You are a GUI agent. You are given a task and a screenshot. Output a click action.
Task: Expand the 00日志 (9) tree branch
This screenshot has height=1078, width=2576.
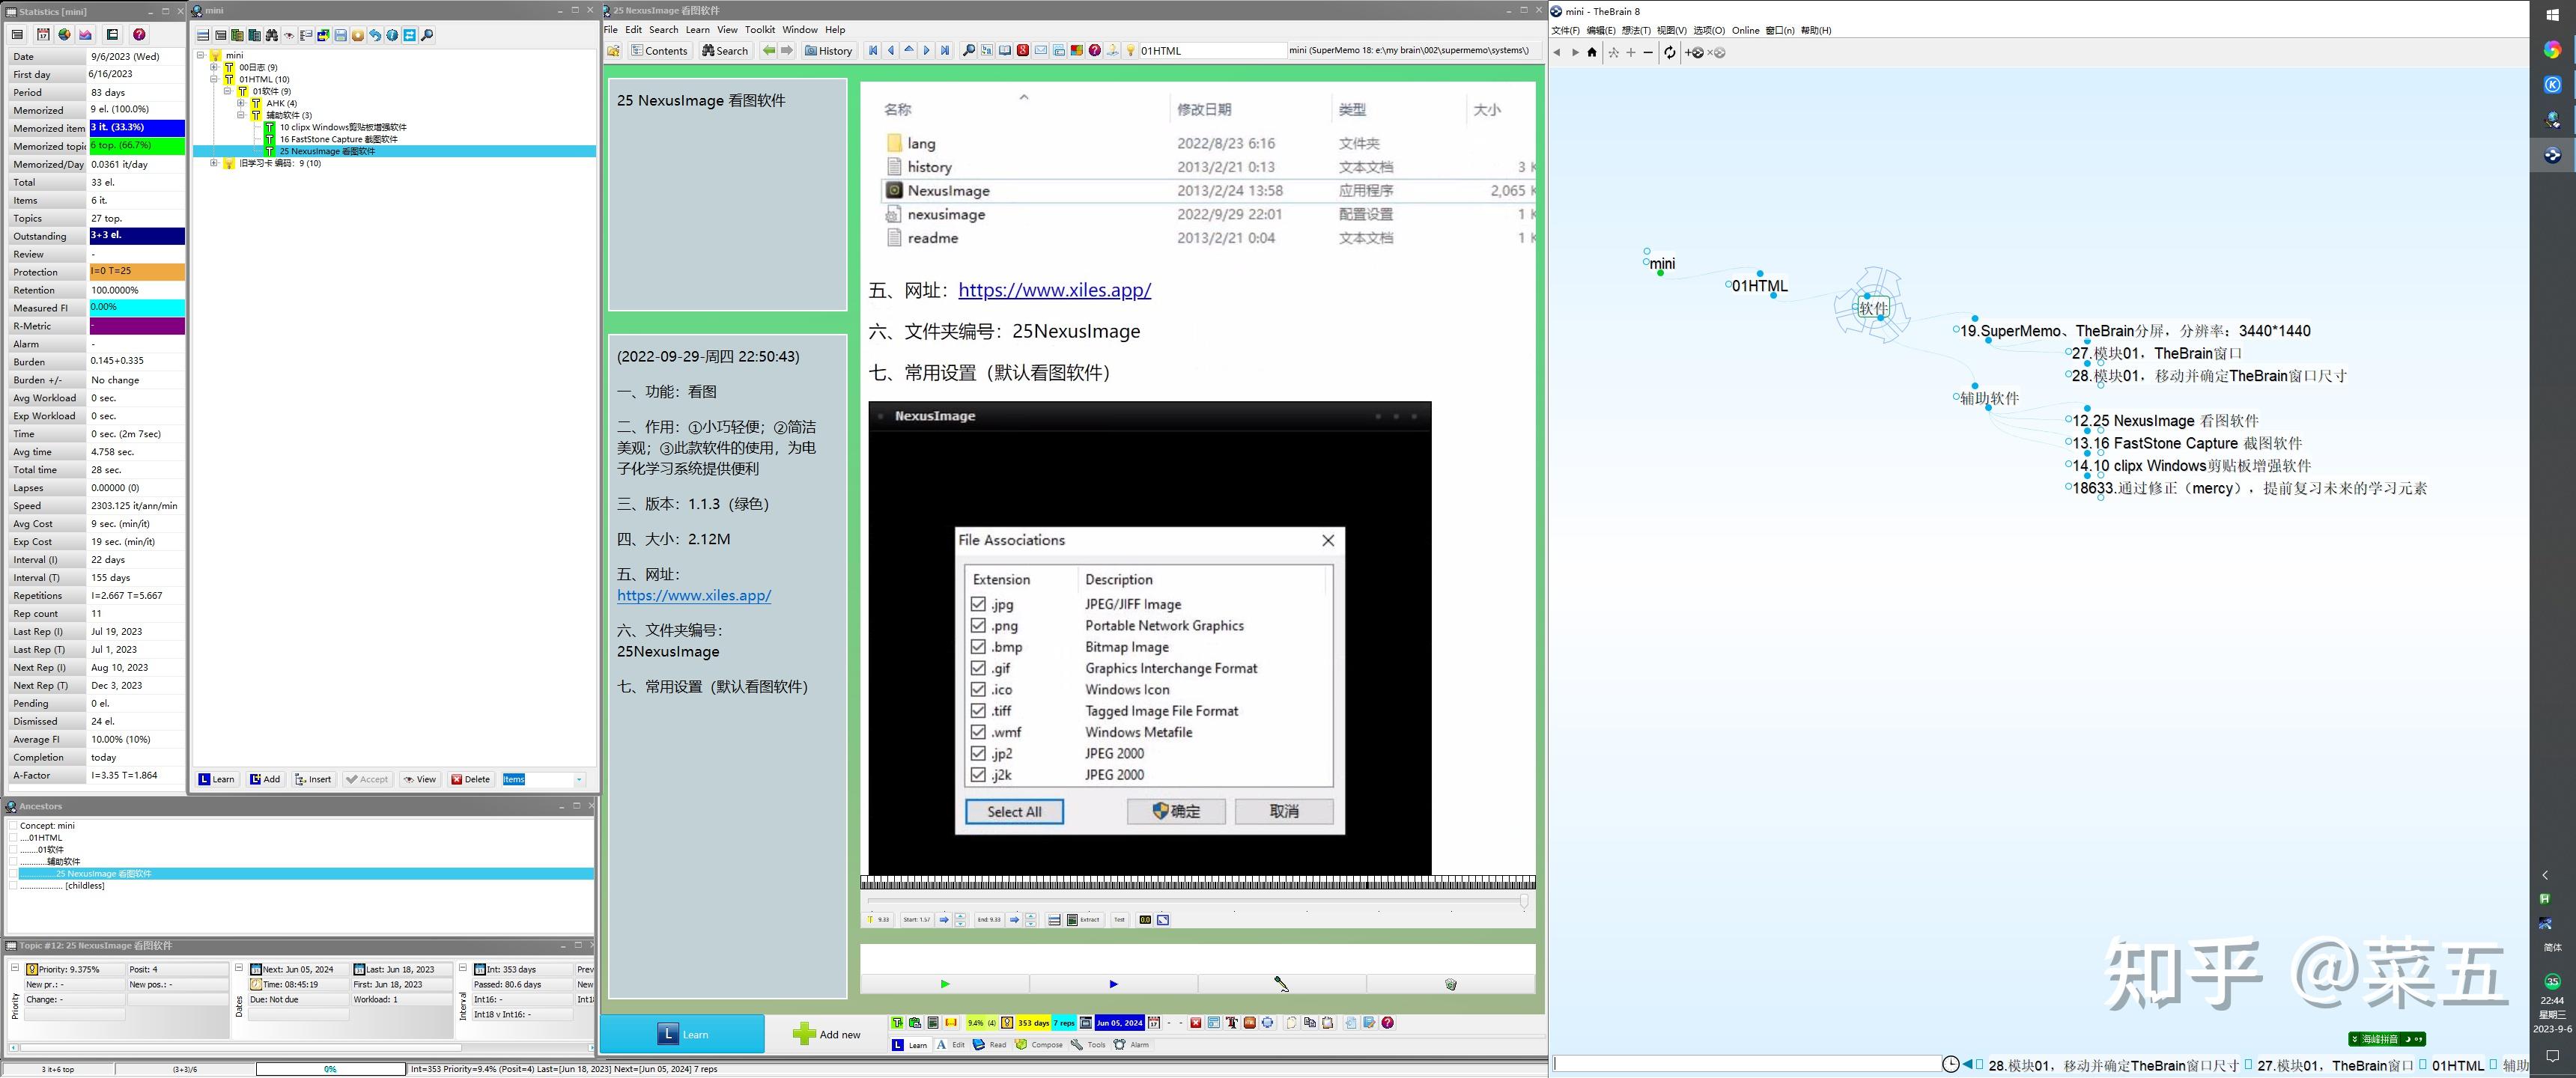coord(214,67)
